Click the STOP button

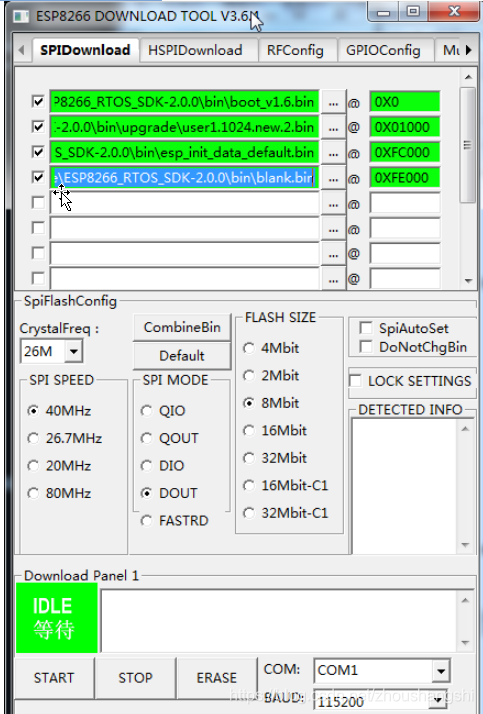click(135, 678)
